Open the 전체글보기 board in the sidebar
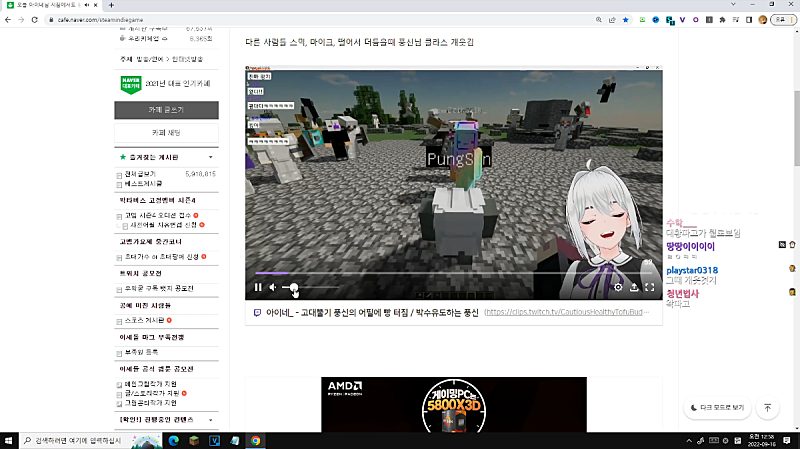The height and width of the screenshot is (449, 800). 140,173
